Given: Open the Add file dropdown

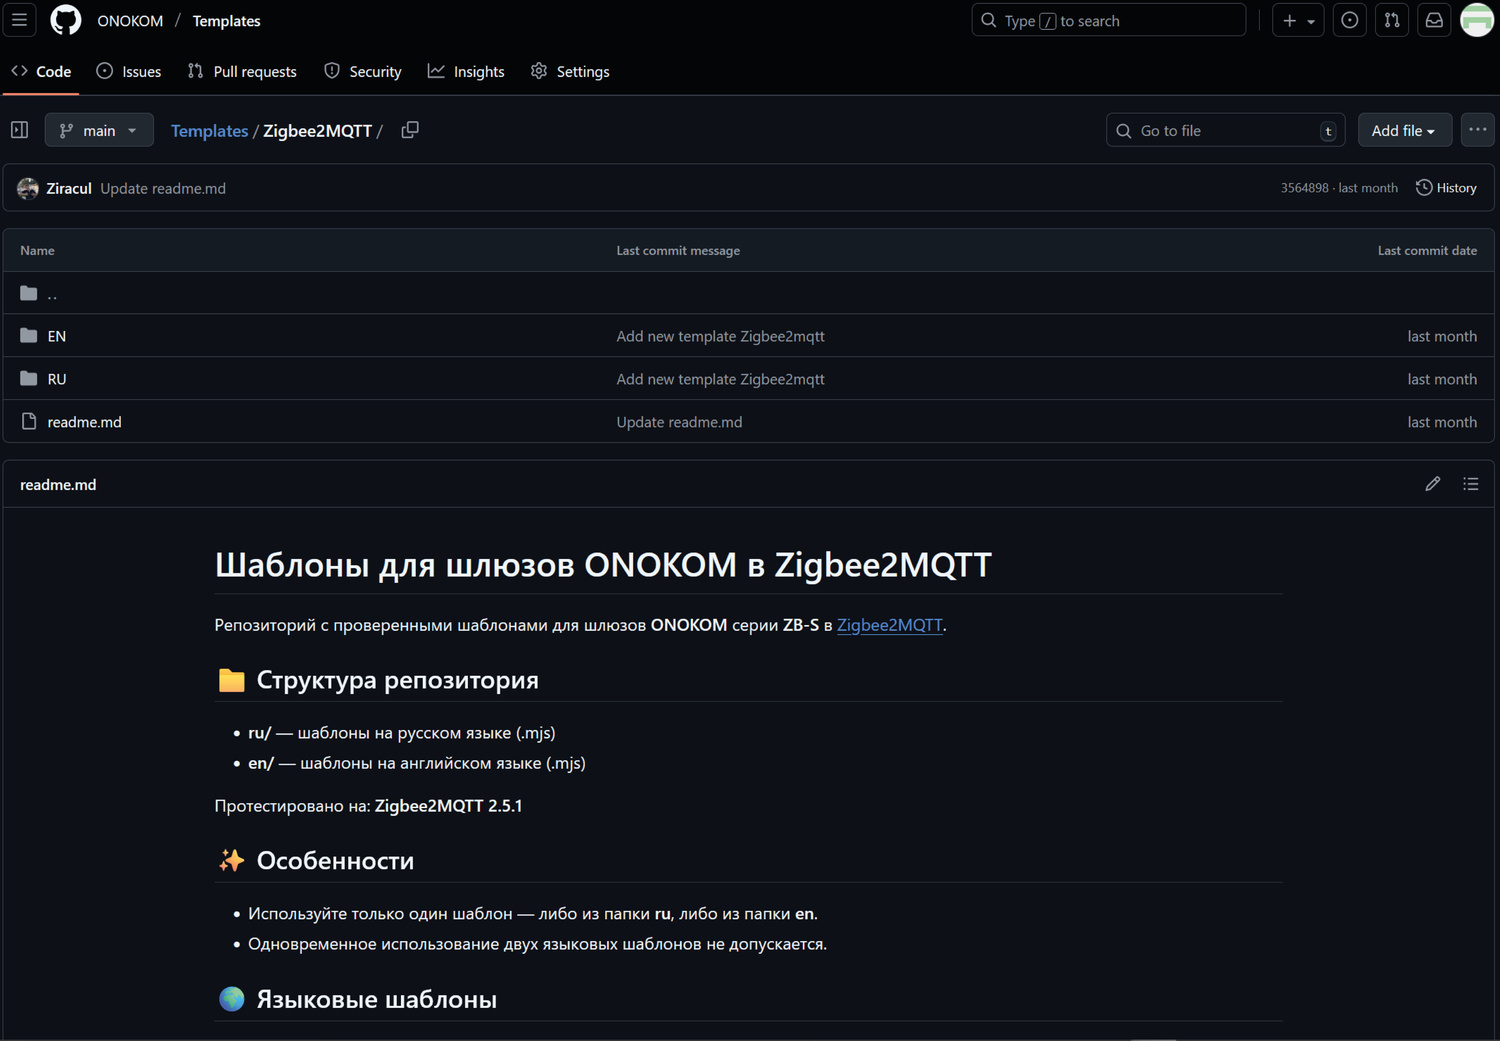Looking at the screenshot, I should tap(1402, 130).
